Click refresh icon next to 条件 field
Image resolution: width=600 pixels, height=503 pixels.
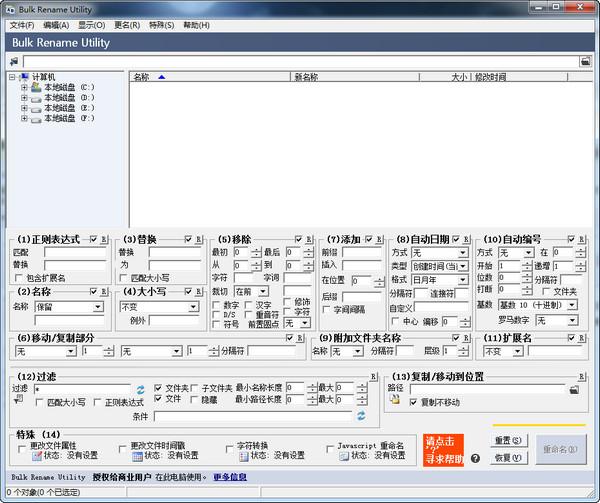[361, 416]
